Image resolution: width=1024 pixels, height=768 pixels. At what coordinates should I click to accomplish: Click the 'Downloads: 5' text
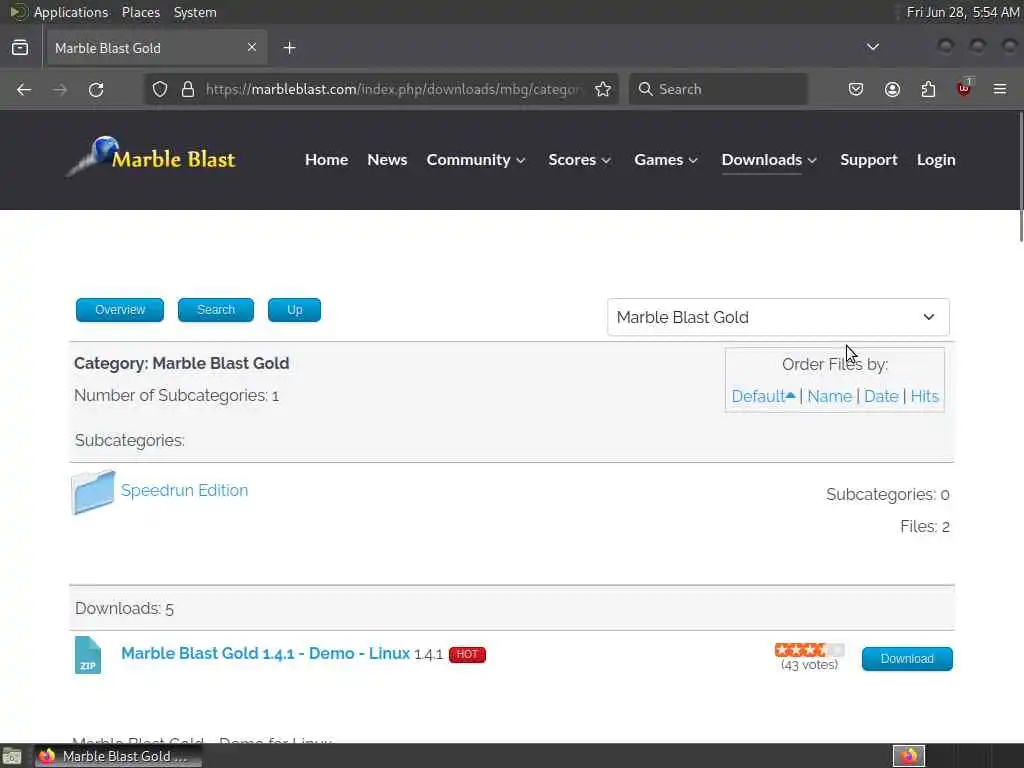(124, 609)
